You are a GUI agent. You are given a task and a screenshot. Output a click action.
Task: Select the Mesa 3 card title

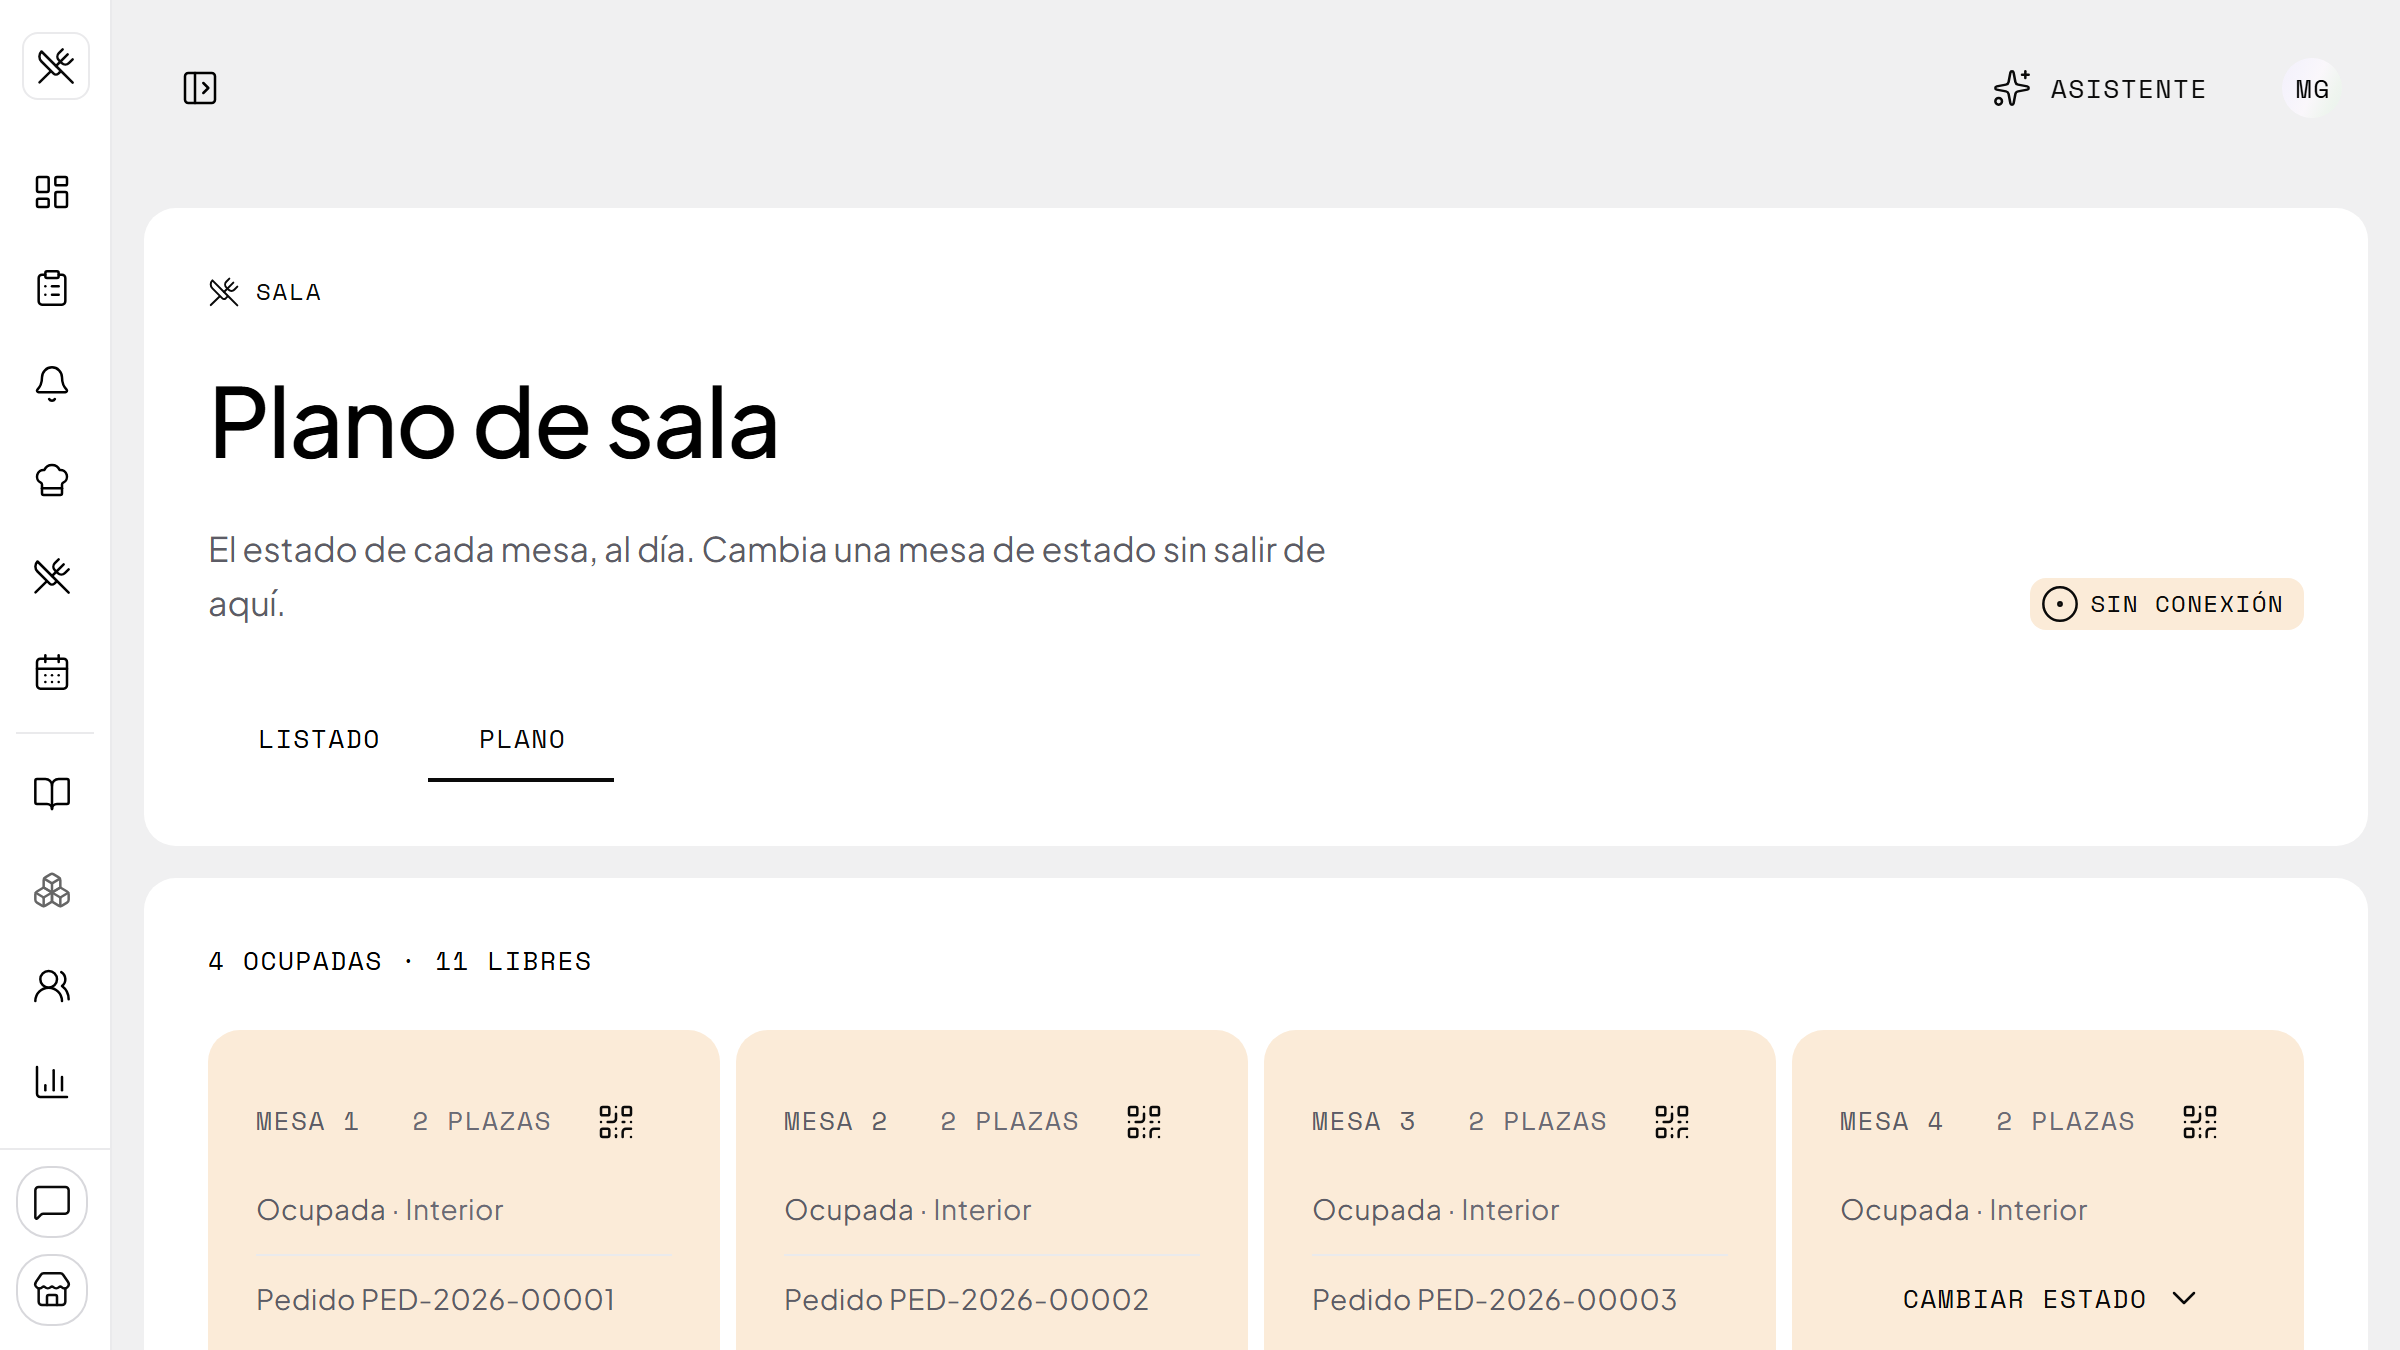(x=1363, y=1122)
